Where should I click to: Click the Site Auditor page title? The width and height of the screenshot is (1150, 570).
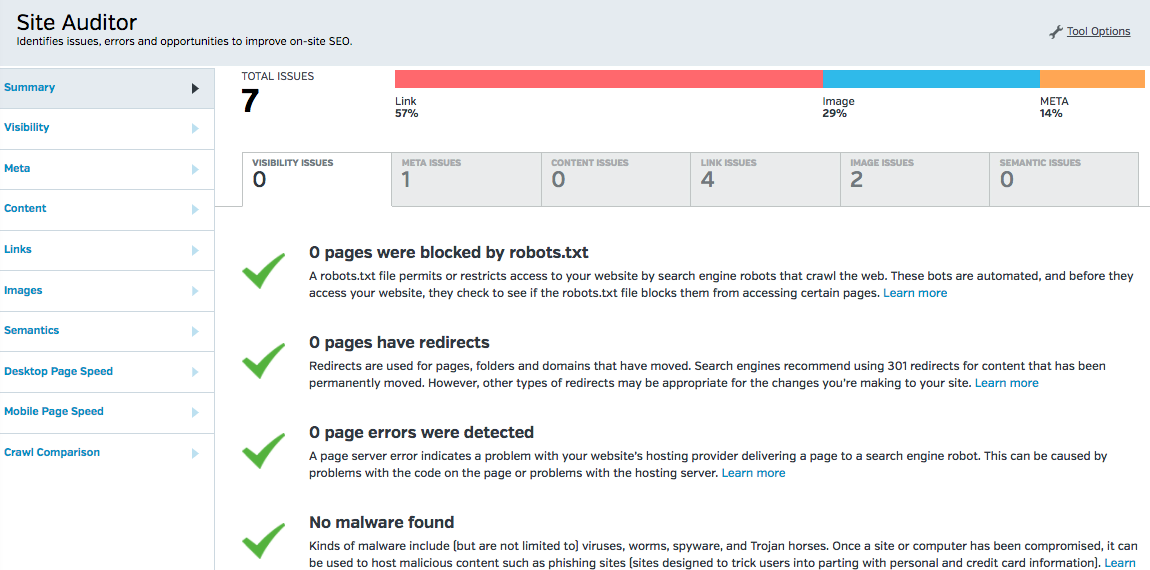click(x=76, y=22)
